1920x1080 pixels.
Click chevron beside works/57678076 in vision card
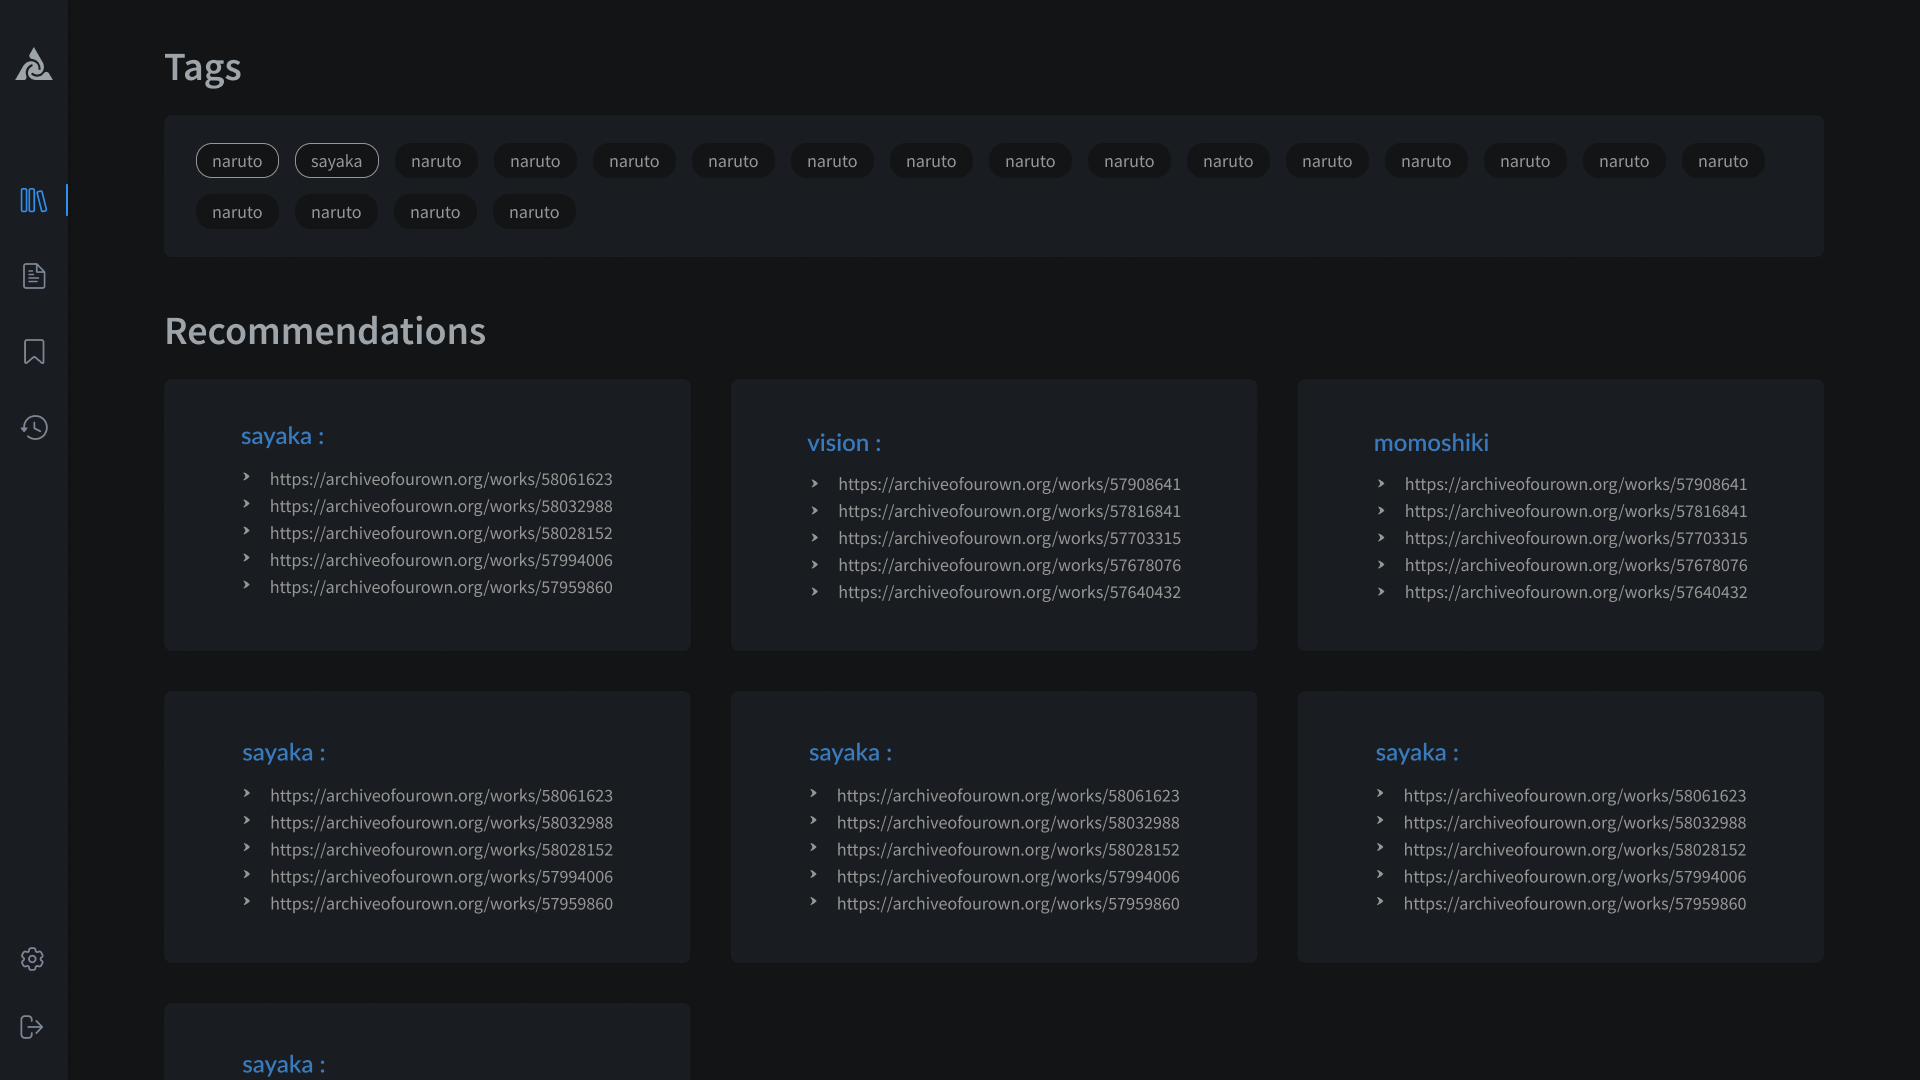(815, 564)
